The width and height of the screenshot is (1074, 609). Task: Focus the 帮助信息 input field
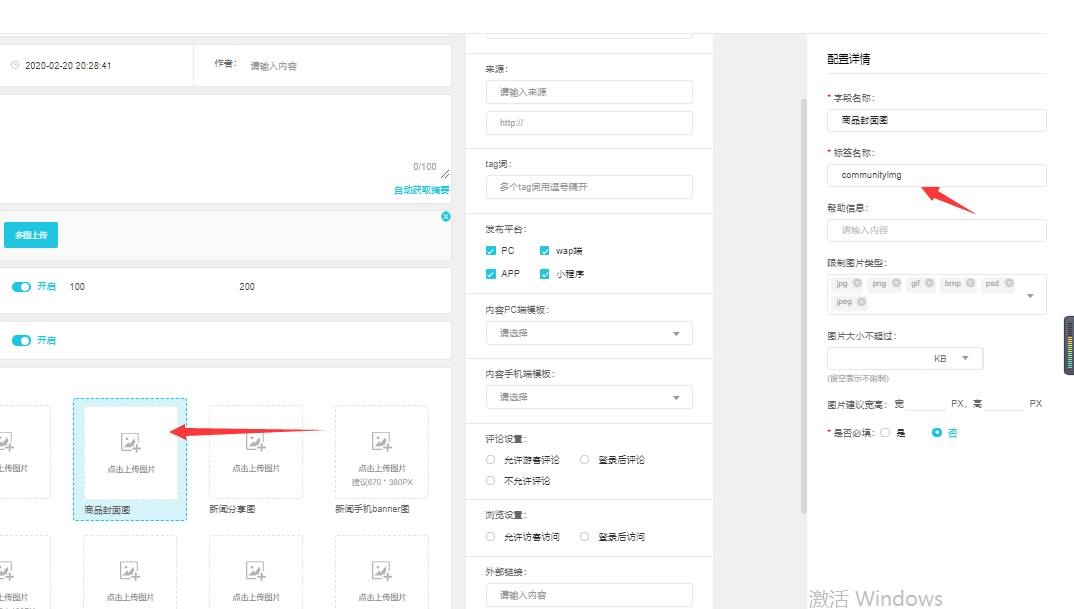tap(936, 230)
